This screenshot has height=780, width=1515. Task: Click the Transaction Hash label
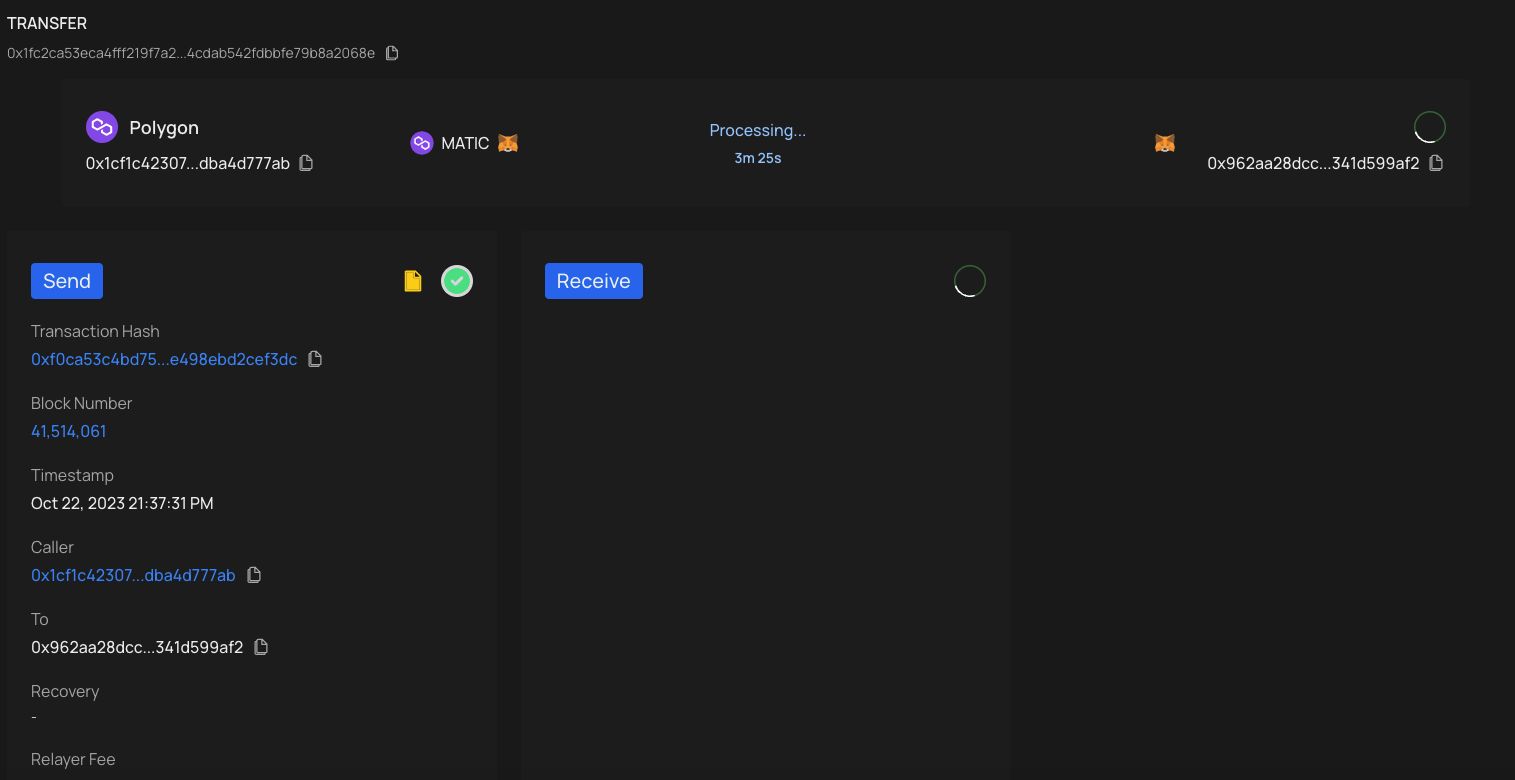click(95, 331)
